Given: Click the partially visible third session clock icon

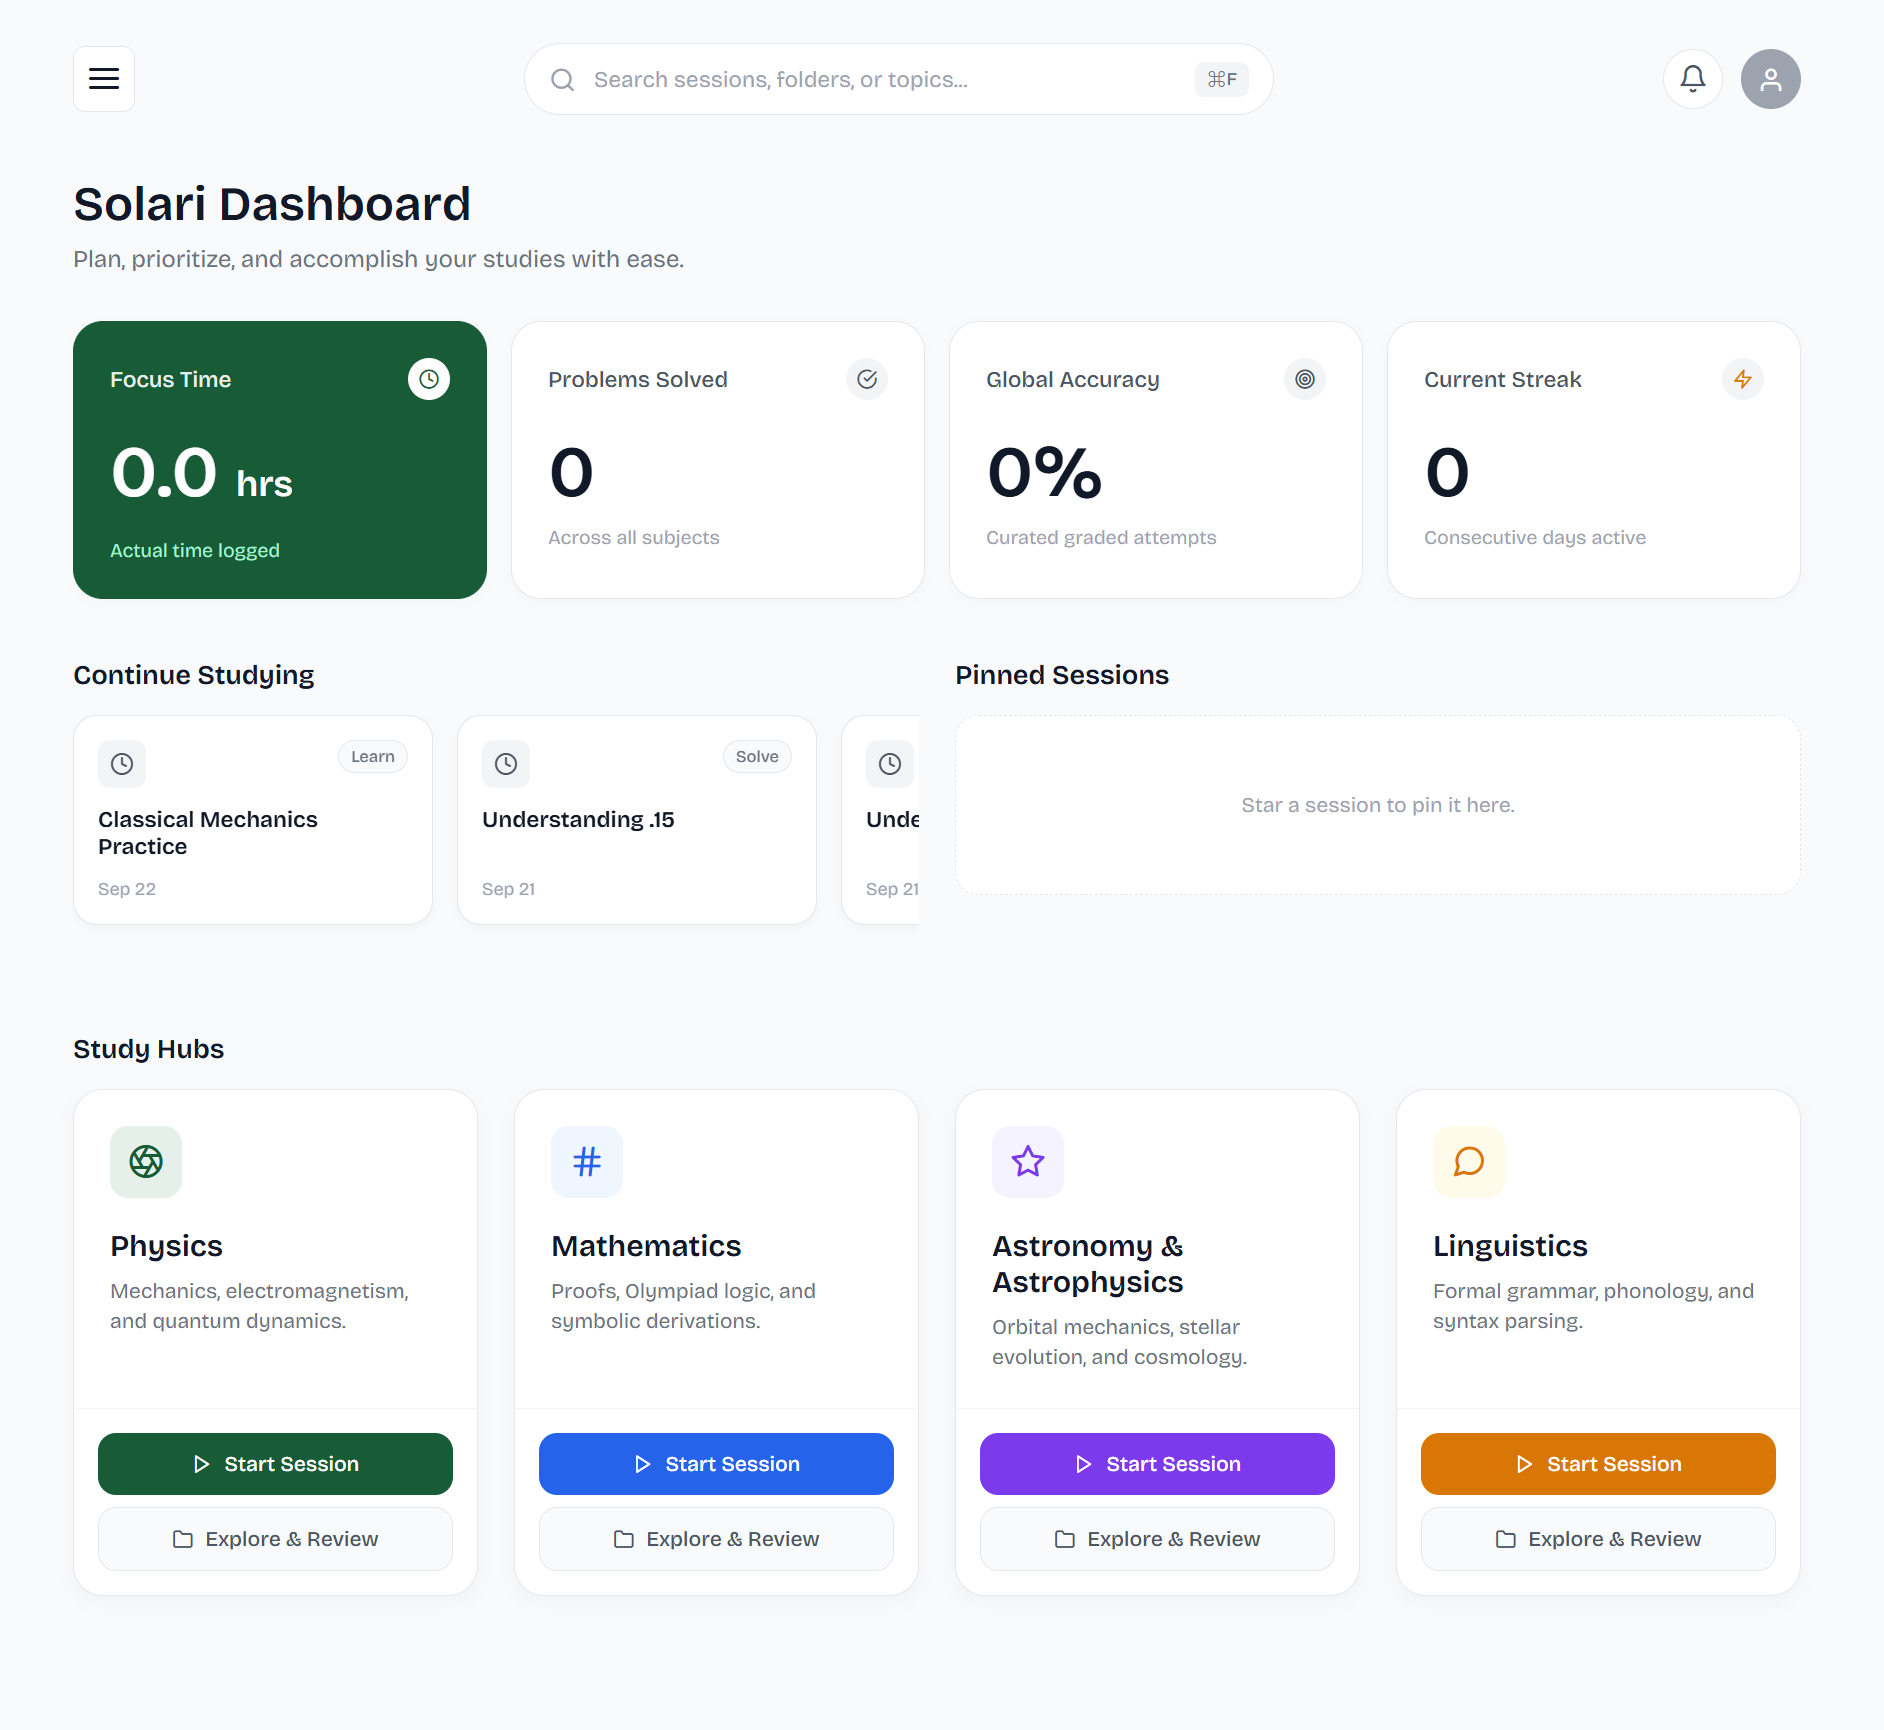Looking at the screenshot, I should click(890, 764).
